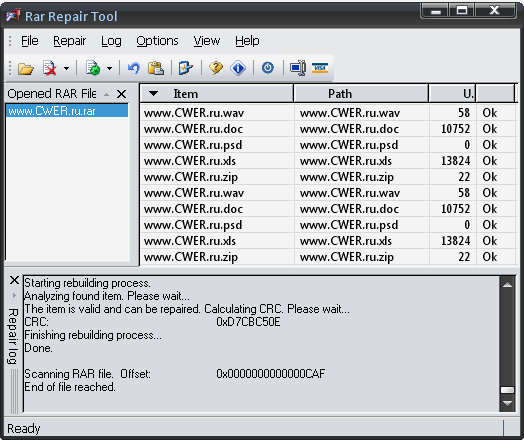Click the Item column sort arrow

153,94
